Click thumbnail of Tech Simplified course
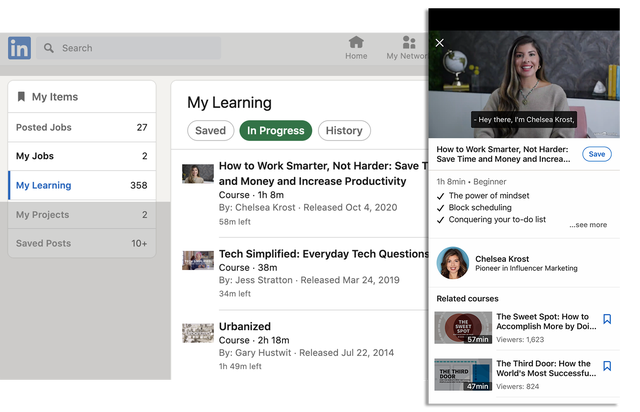 pyautogui.click(x=198, y=261)
